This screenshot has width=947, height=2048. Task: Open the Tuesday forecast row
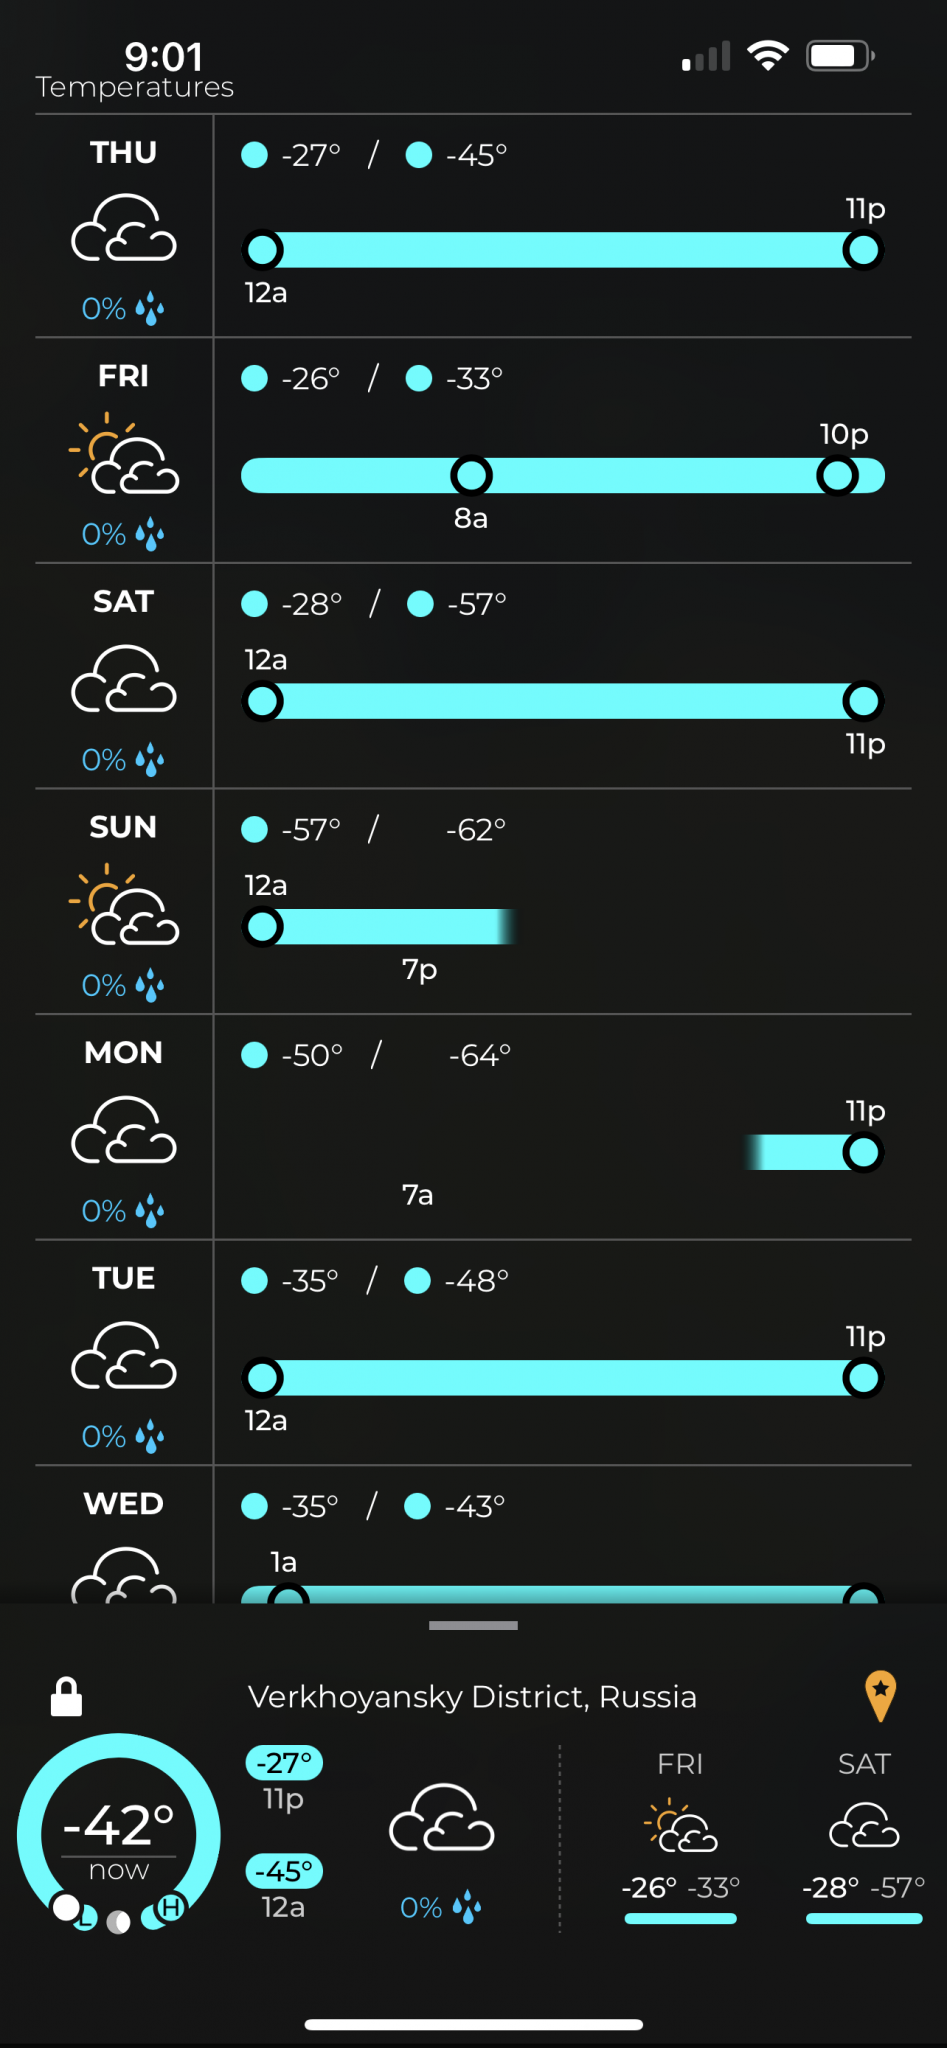point(473,1353)
